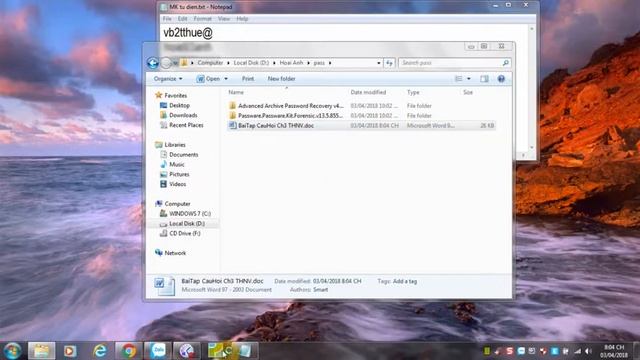
Task: Click the search magnifier icon in Explorer
Action: [x=505, y=63]
